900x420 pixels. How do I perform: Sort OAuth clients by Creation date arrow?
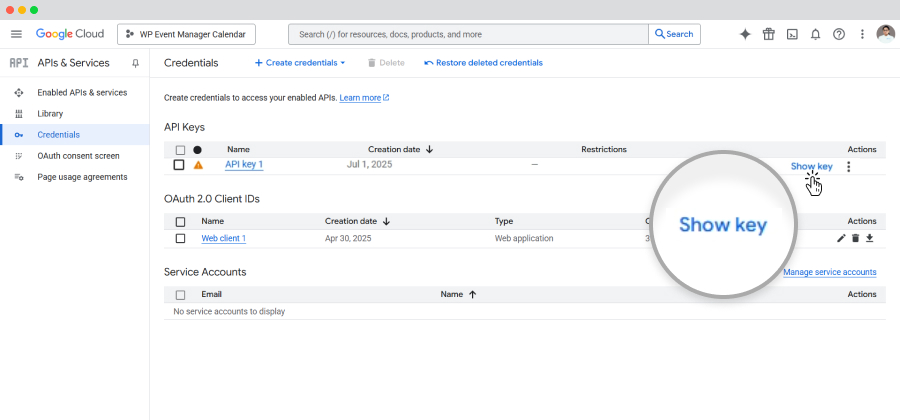386,221
